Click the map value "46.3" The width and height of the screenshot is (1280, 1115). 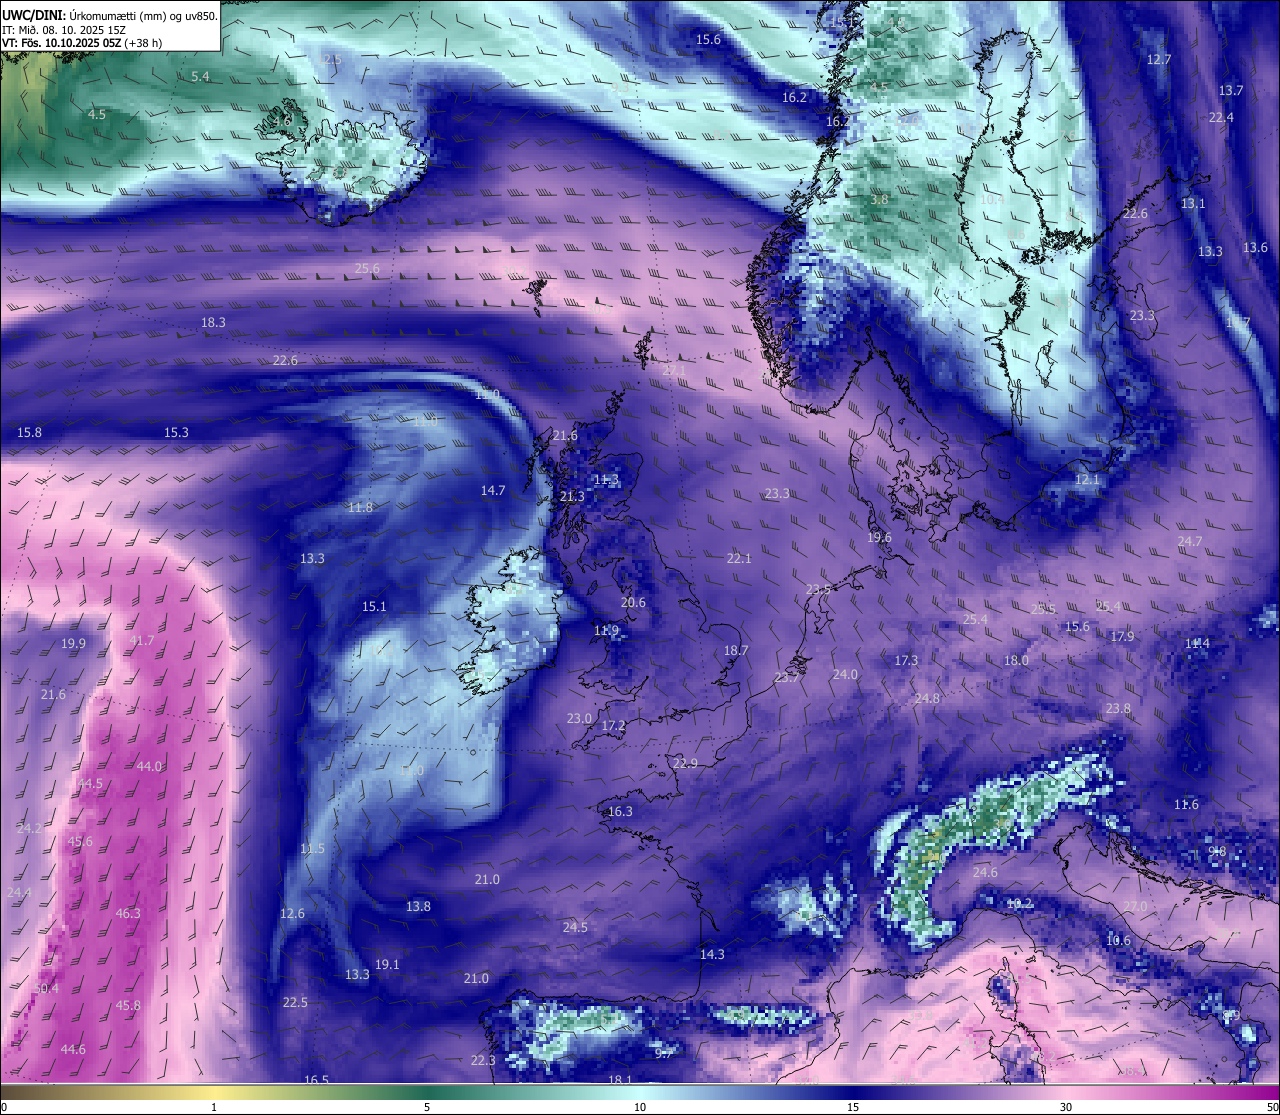pos(128,914)
